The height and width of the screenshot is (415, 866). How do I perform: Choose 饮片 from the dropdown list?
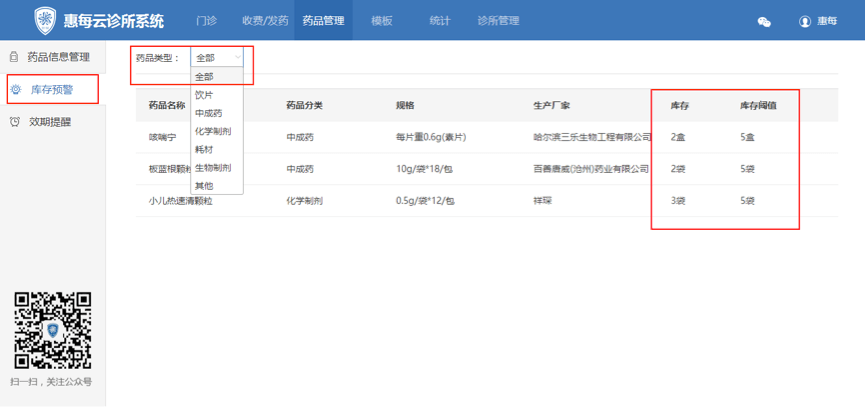216,94
